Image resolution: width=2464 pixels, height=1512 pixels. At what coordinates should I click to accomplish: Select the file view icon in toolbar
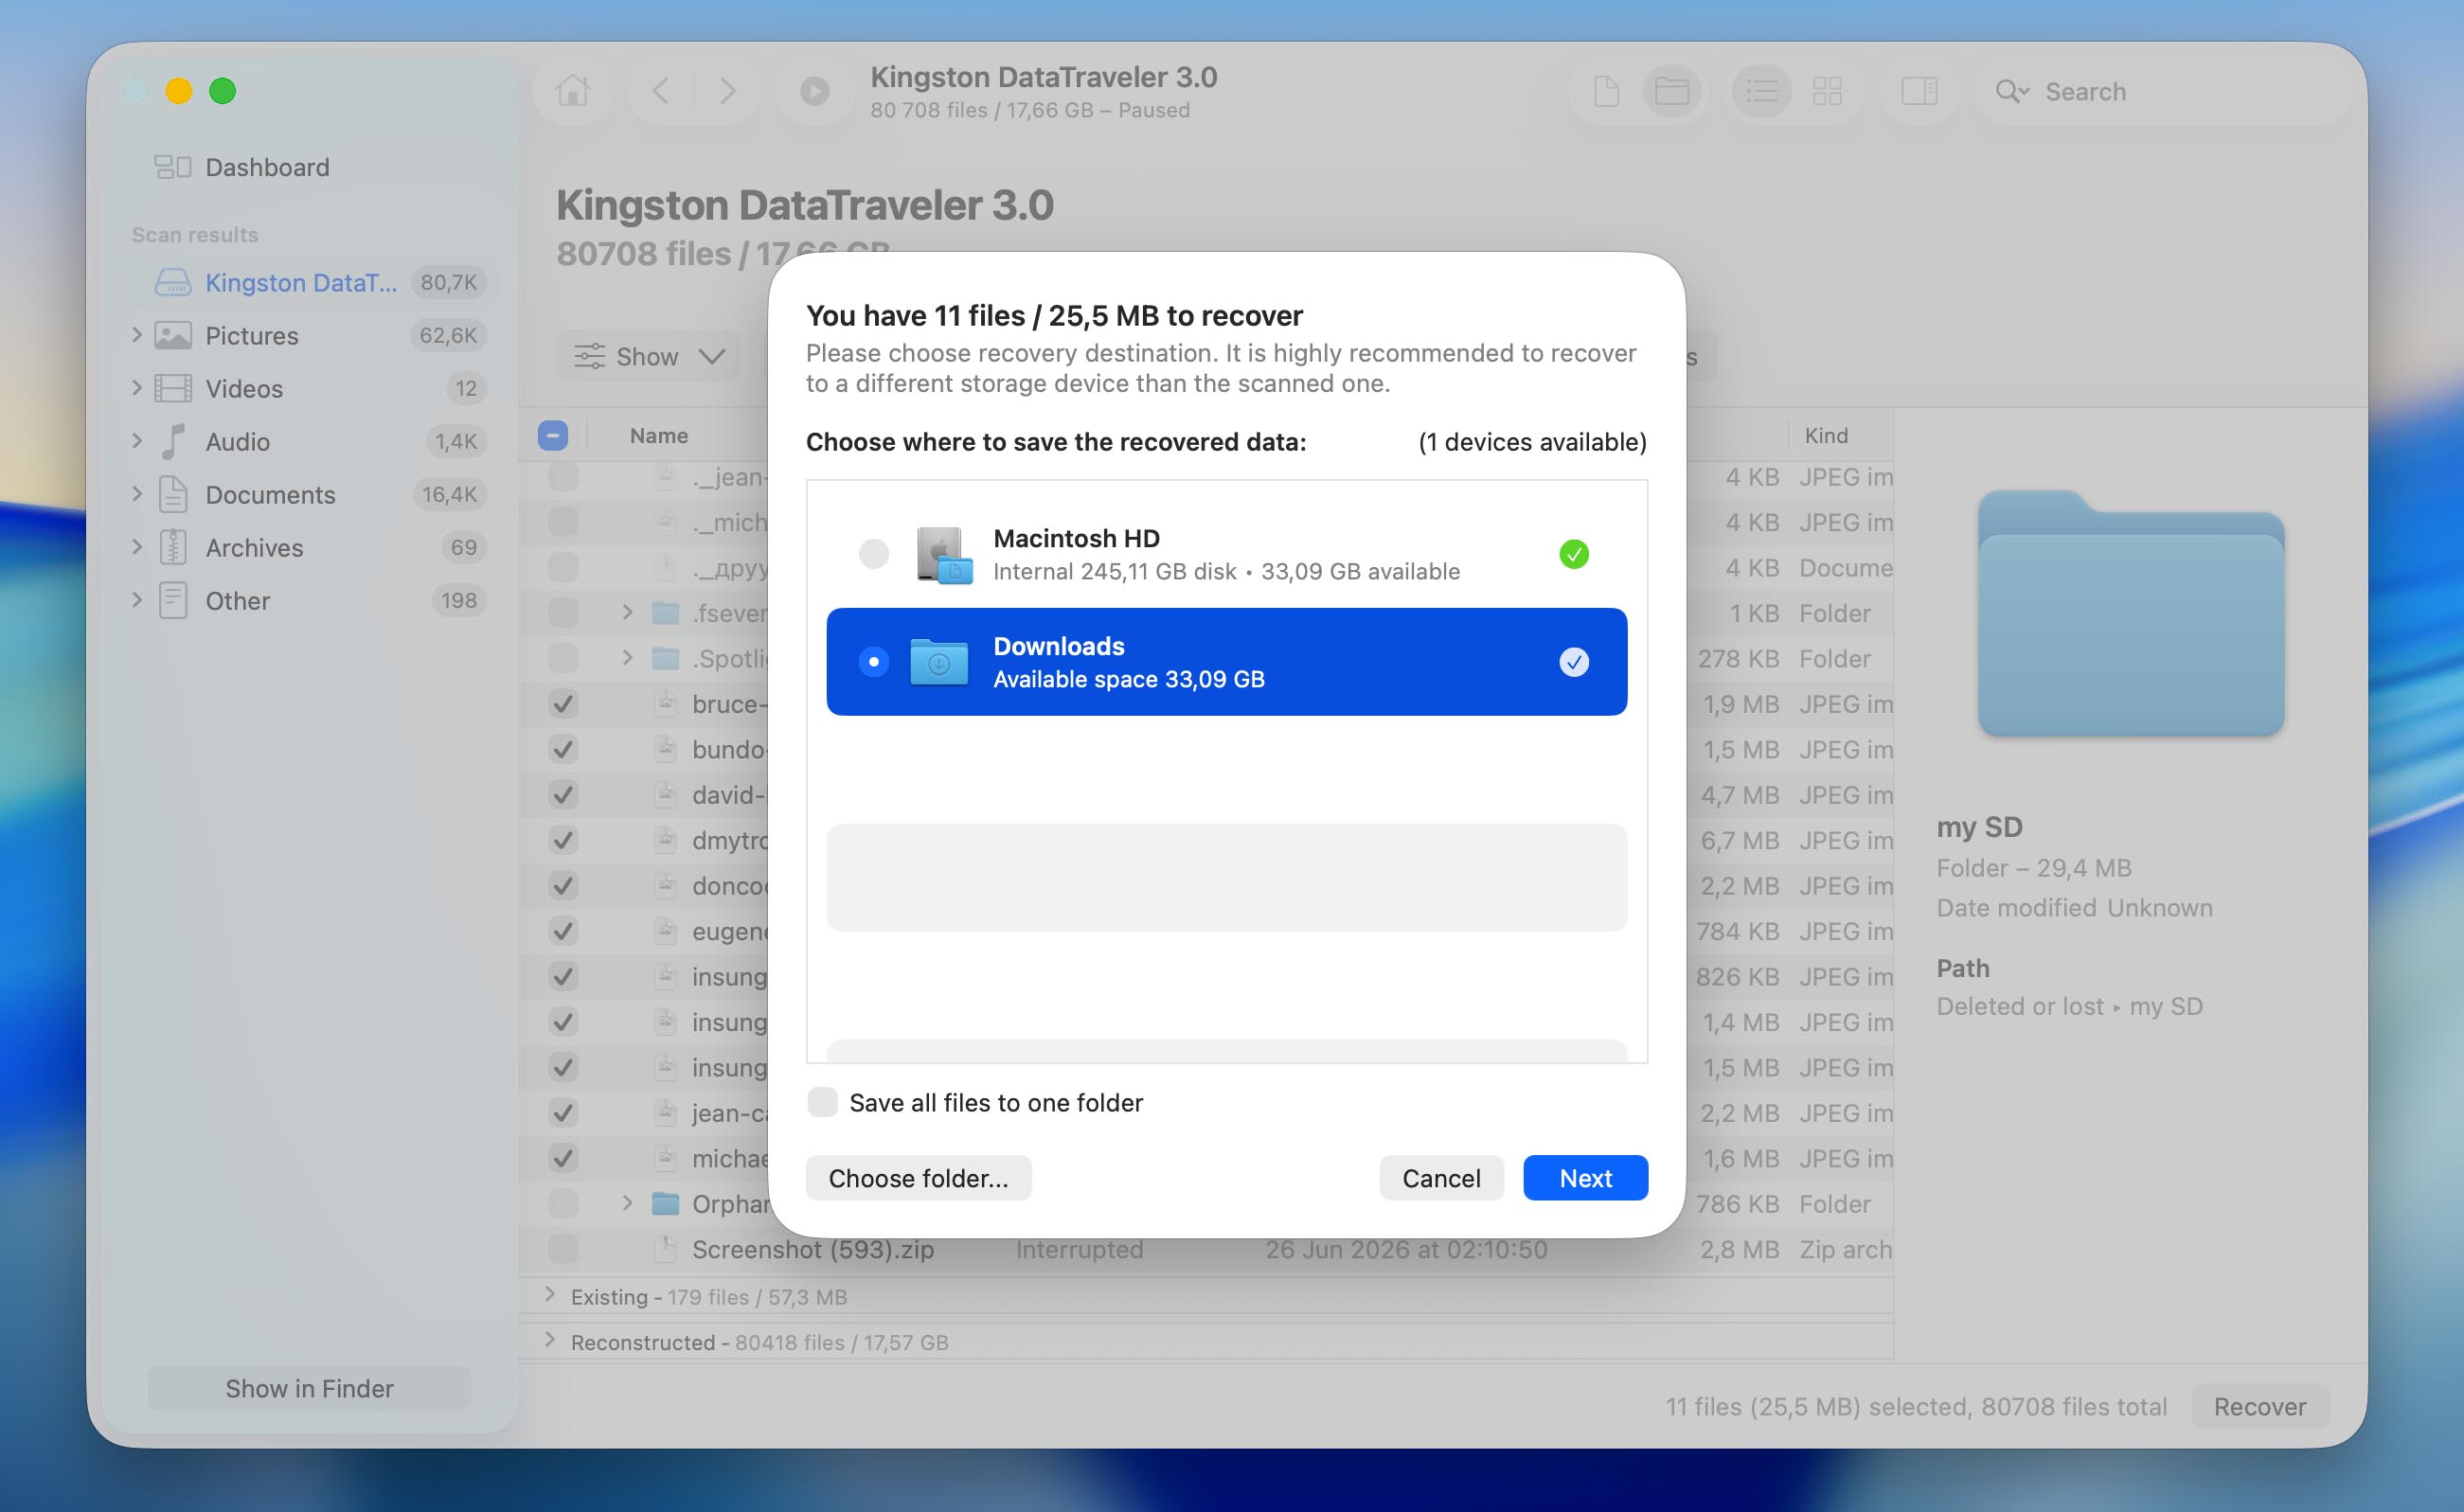tap(1606, 91)
